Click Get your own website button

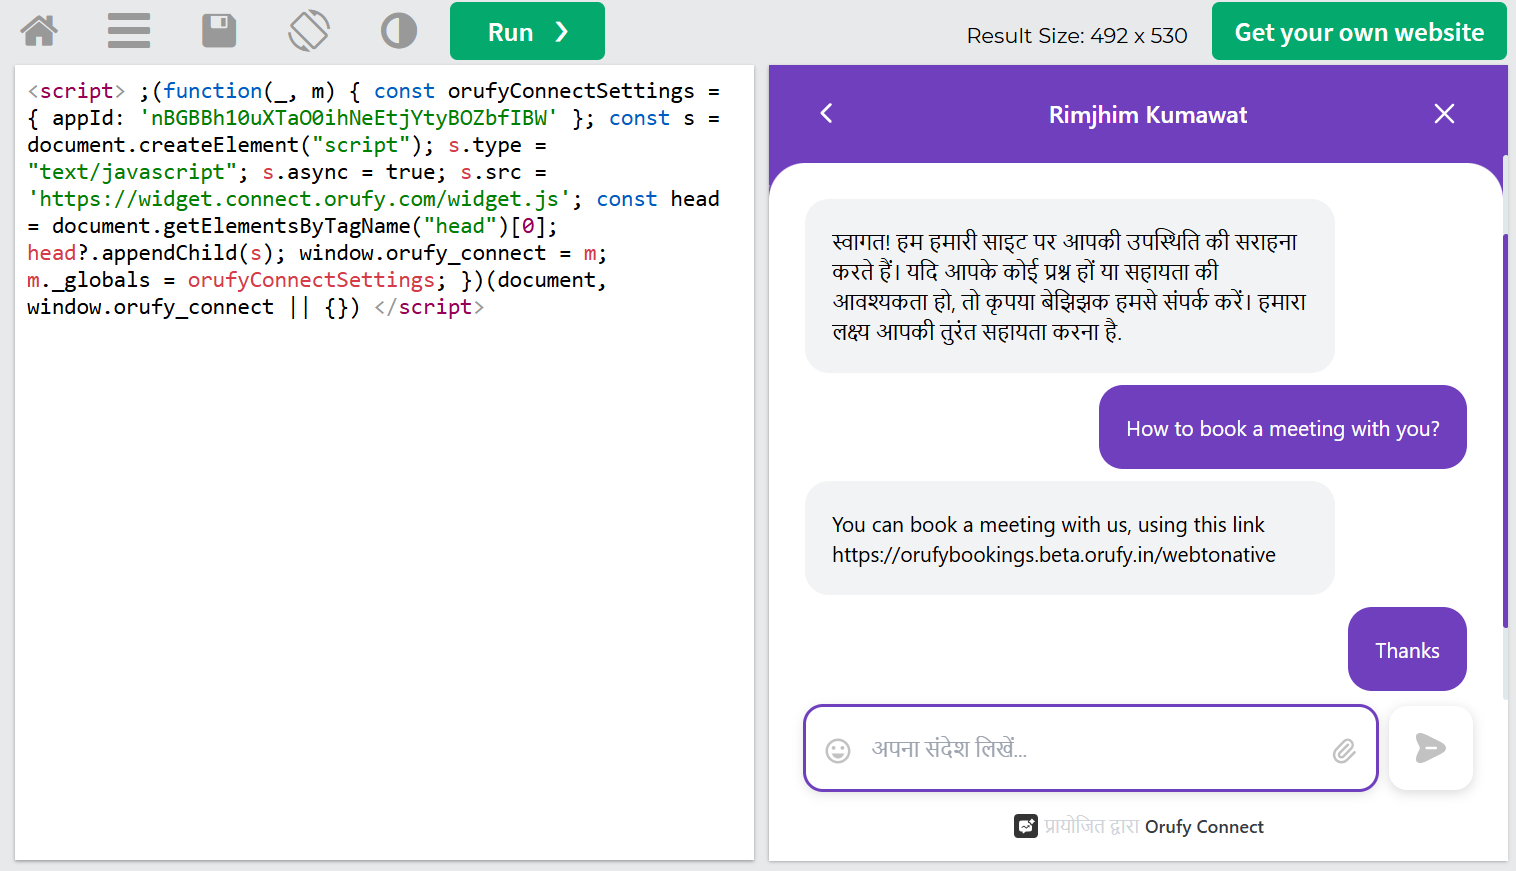pyautogui.click(x=1358, y=32)
